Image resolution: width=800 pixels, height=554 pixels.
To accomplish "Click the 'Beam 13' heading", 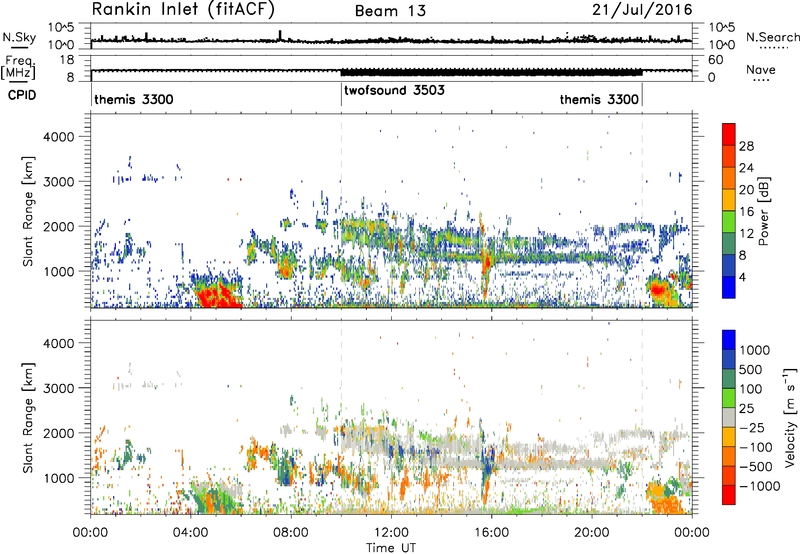I will 390,11.
